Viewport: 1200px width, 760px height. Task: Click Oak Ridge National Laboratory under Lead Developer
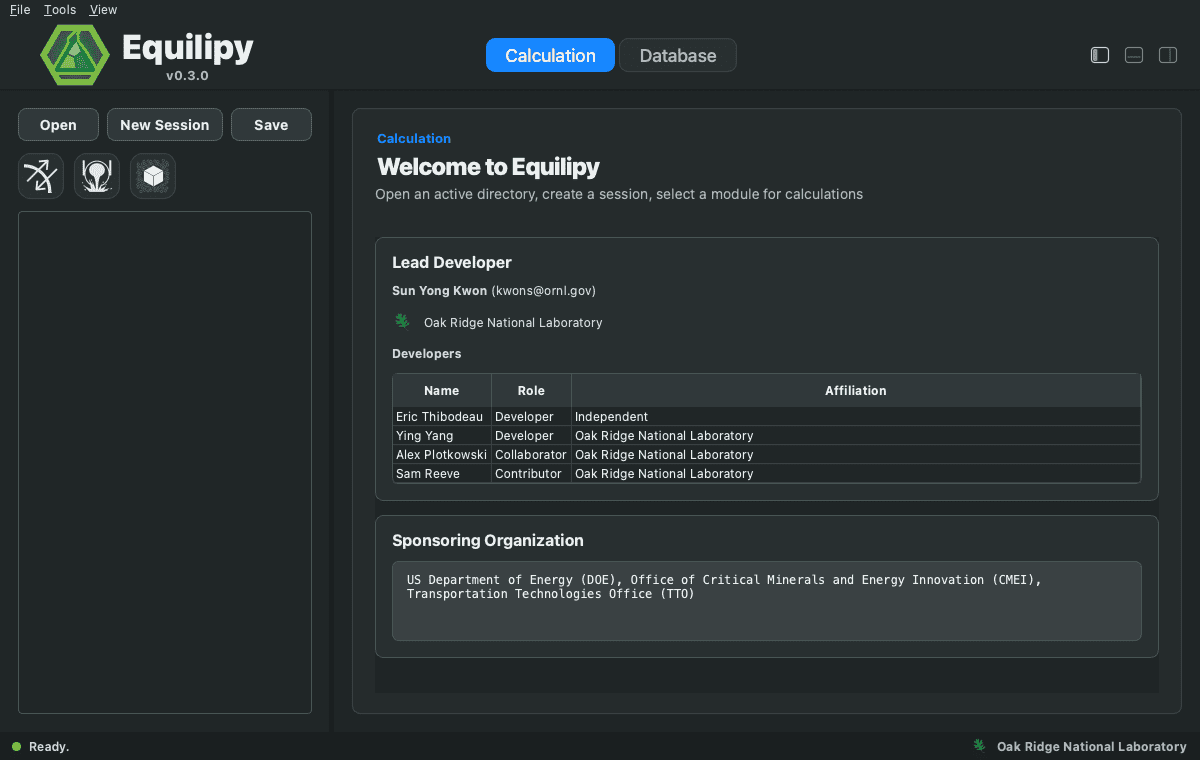(x=513, y=322)
